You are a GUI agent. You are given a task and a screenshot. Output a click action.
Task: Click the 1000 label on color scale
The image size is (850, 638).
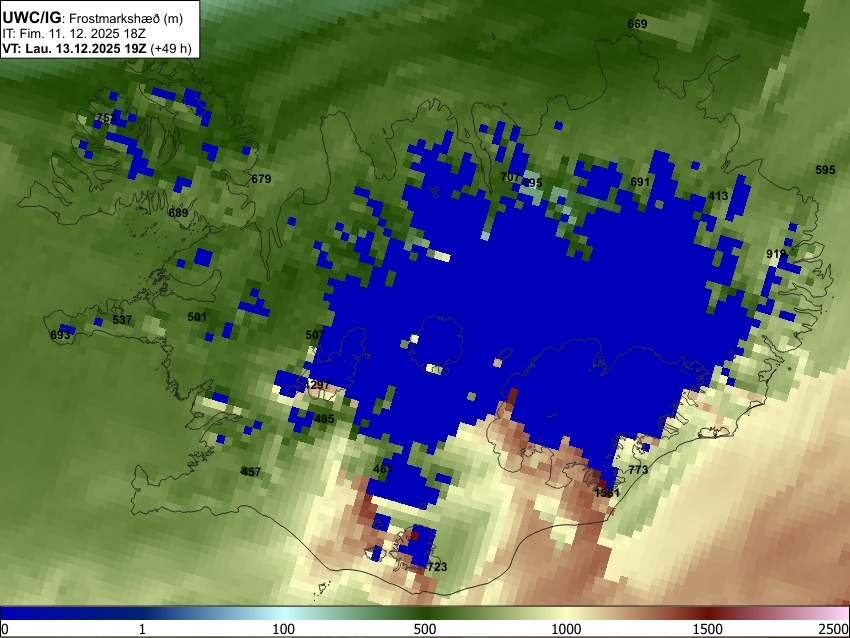pos(566,629)
